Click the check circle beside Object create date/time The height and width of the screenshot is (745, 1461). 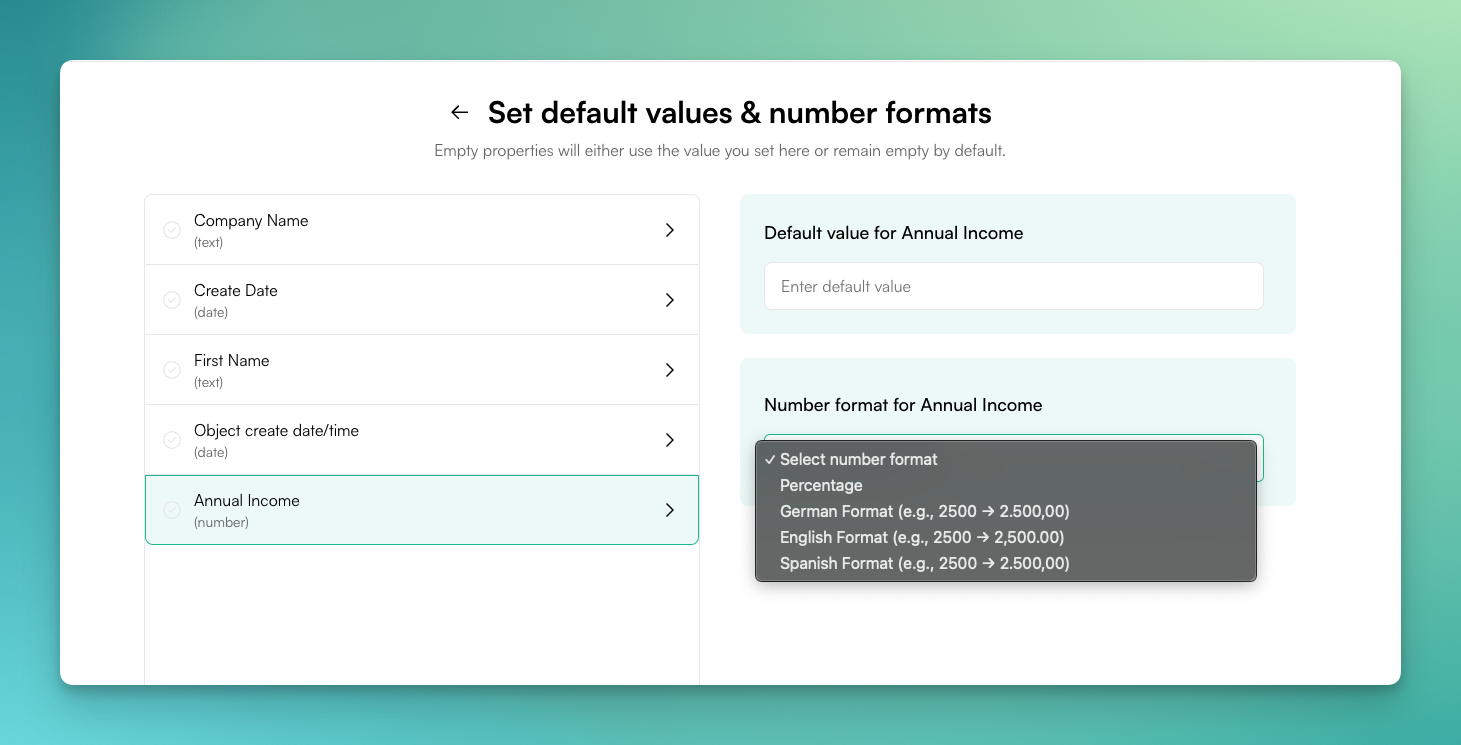[x=172, y=440]
